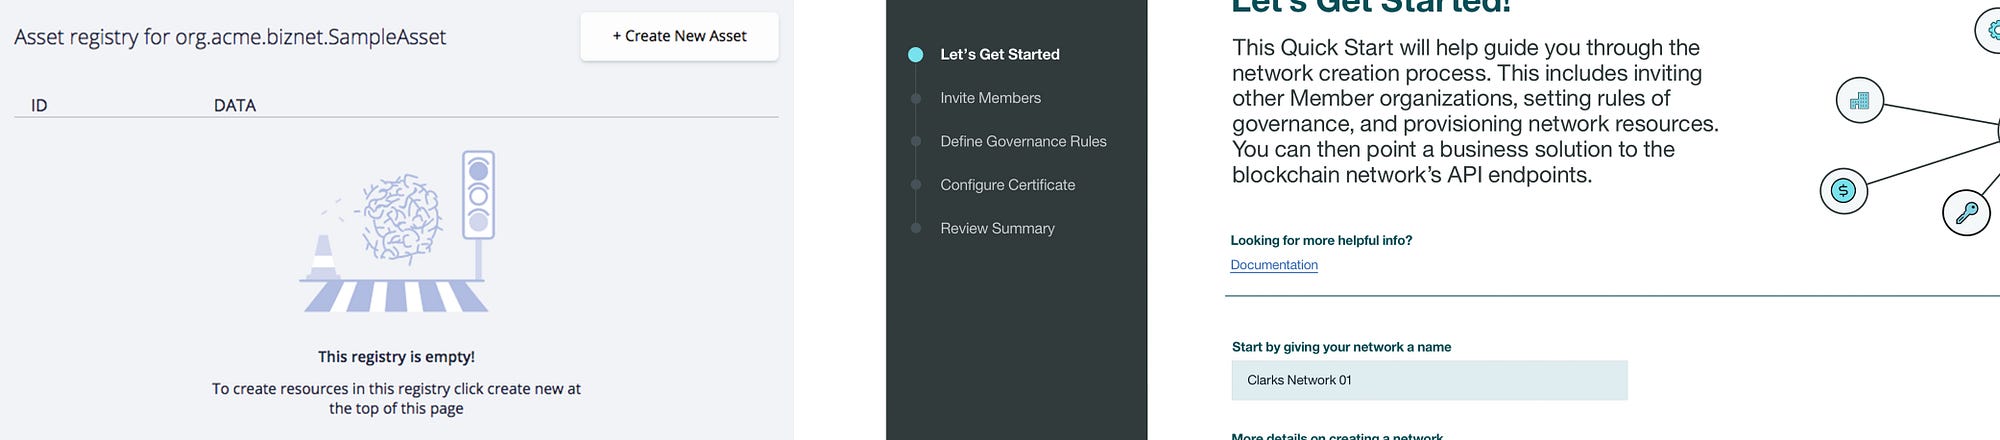2000x440 pixels.
Task: Click the network name input field
Action: [1429, 380]
